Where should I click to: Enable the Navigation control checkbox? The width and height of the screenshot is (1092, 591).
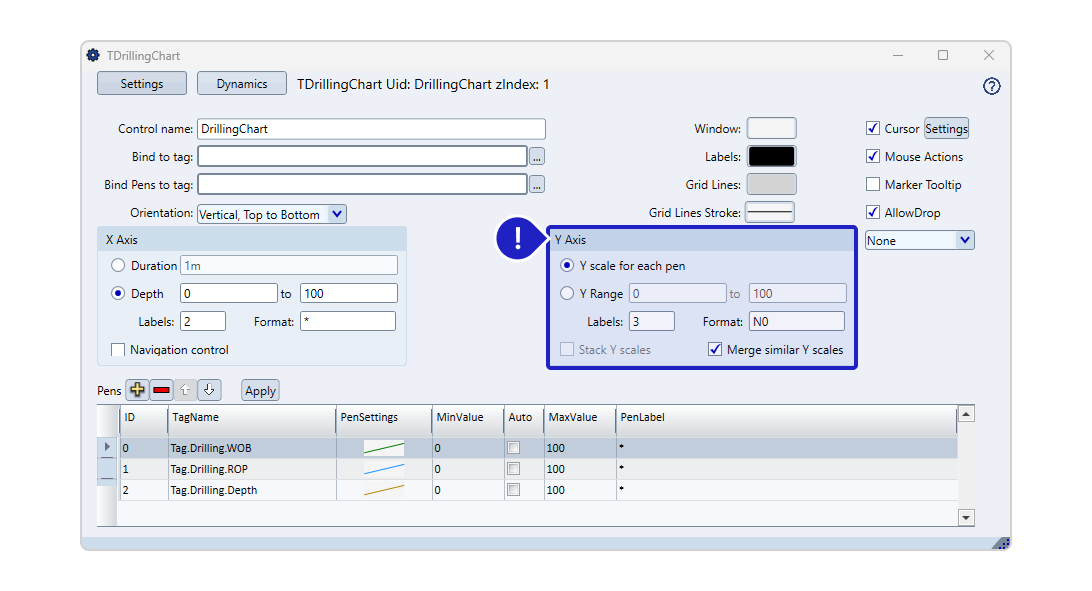pyautogui.click(x=119, y=350)
